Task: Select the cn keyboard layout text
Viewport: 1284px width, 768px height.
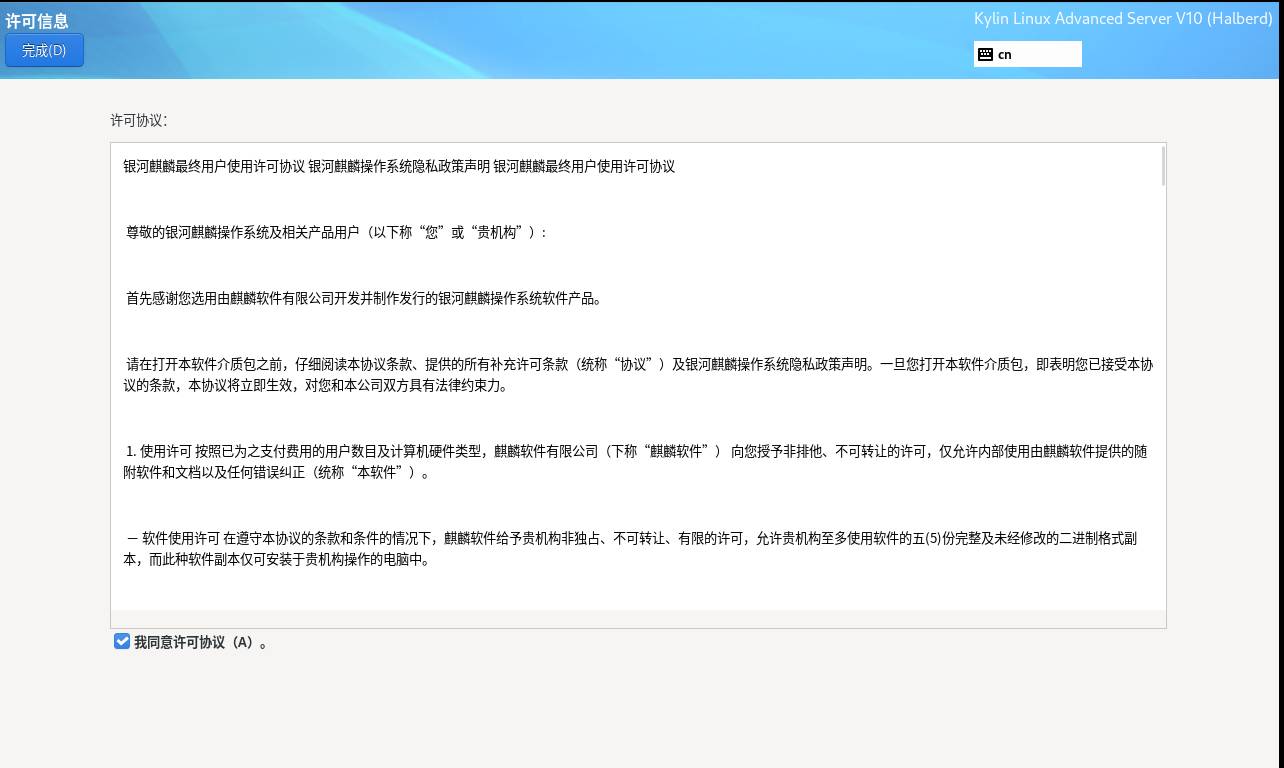Action: click(1005, 54)
